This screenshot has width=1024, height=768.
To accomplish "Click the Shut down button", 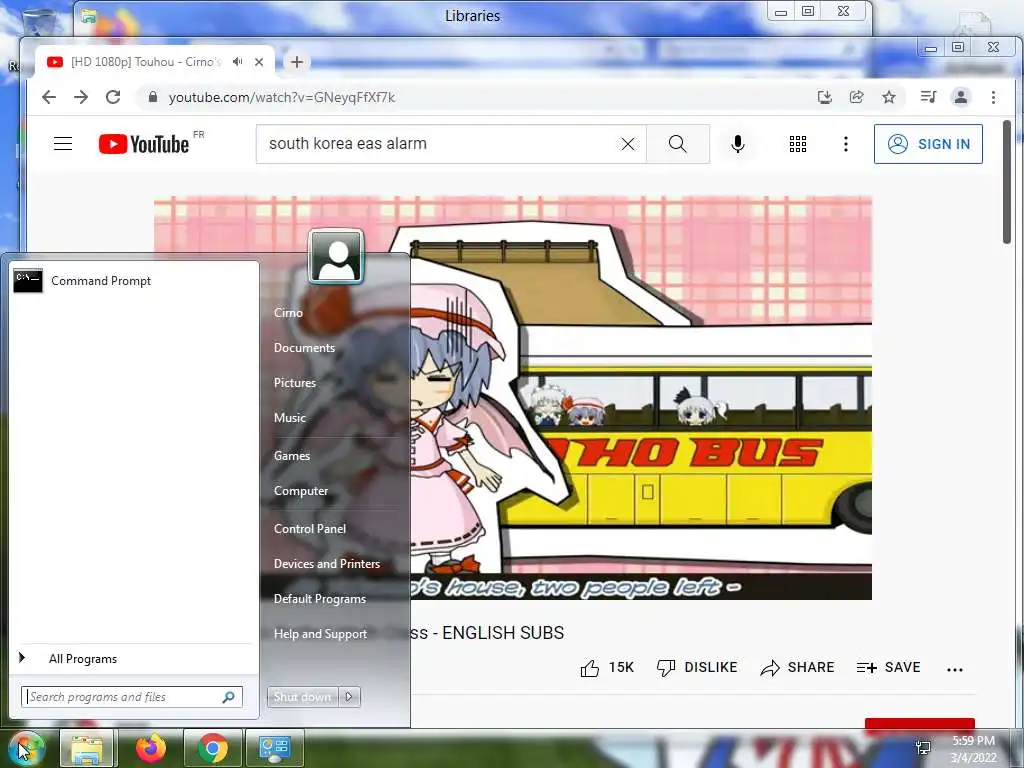I will pyautogui.click(x=302, y=697).
